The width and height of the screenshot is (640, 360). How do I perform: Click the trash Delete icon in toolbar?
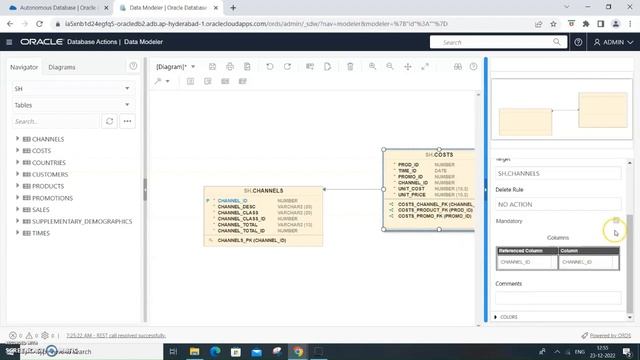(350, 67)
